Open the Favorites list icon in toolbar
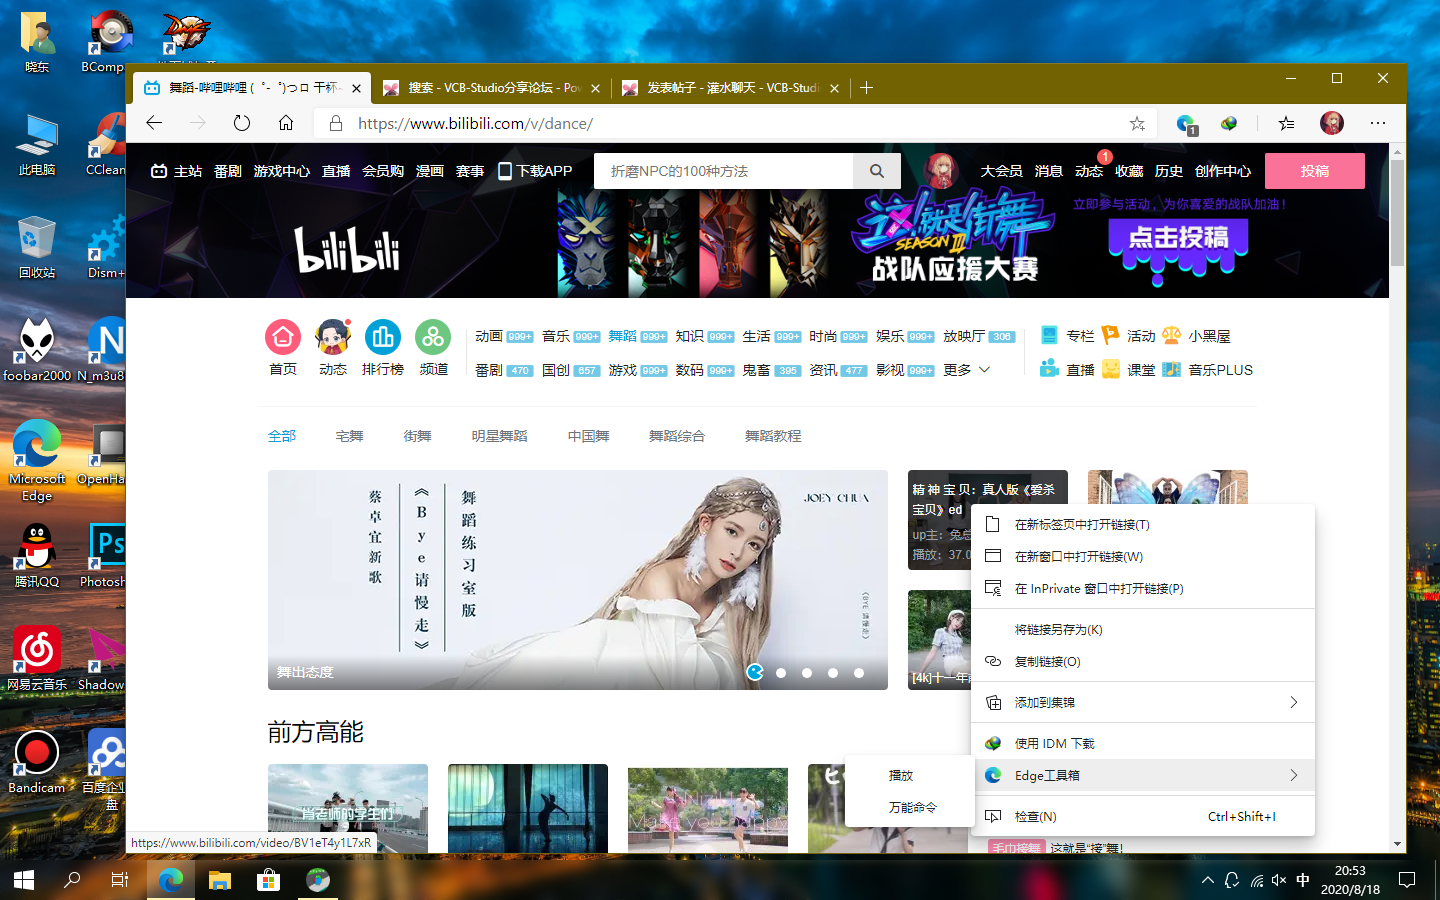1440x900 pixels. (x=1286, y=123)
